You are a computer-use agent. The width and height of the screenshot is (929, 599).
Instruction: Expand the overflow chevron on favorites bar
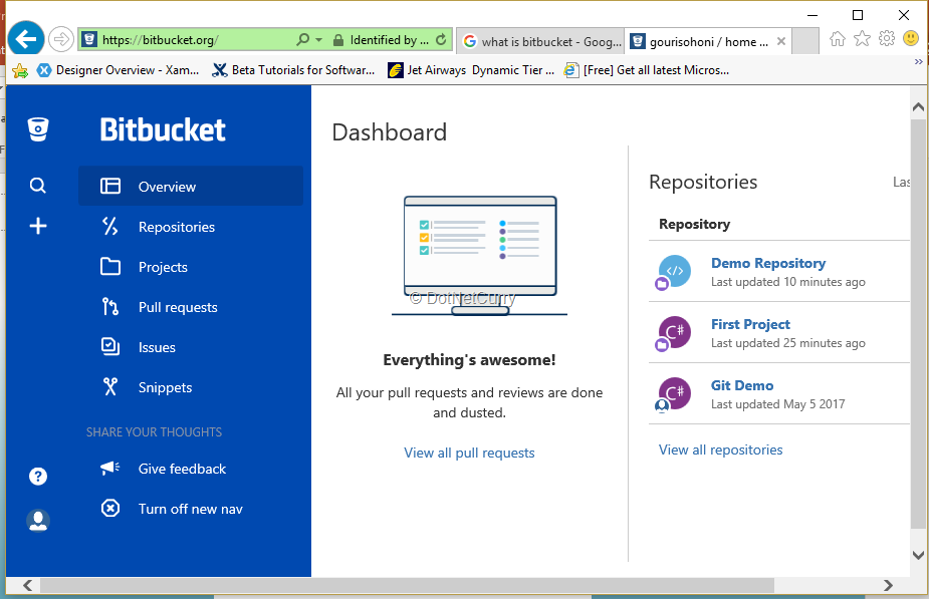click(x=917, y=61)
